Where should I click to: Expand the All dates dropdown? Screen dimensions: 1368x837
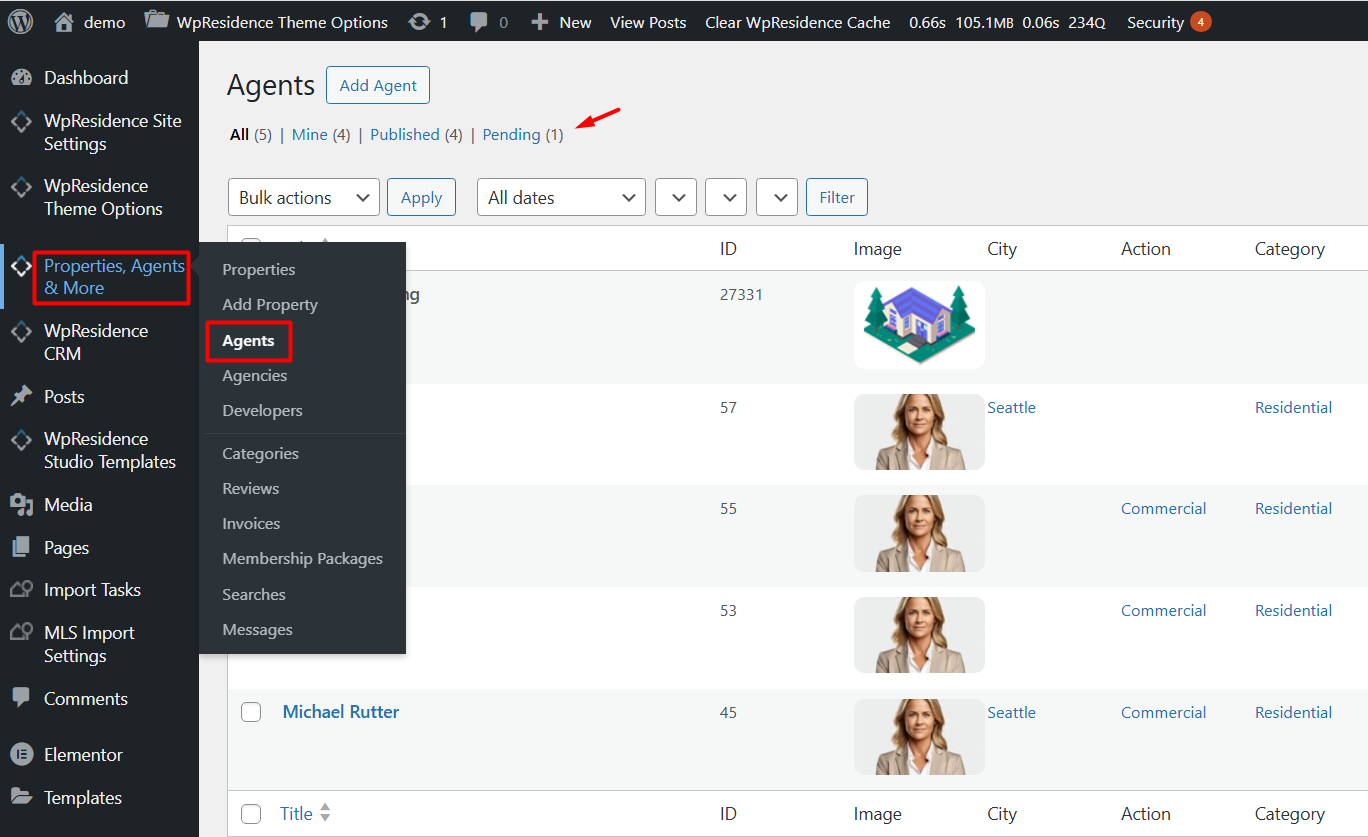tap(561, 198)
